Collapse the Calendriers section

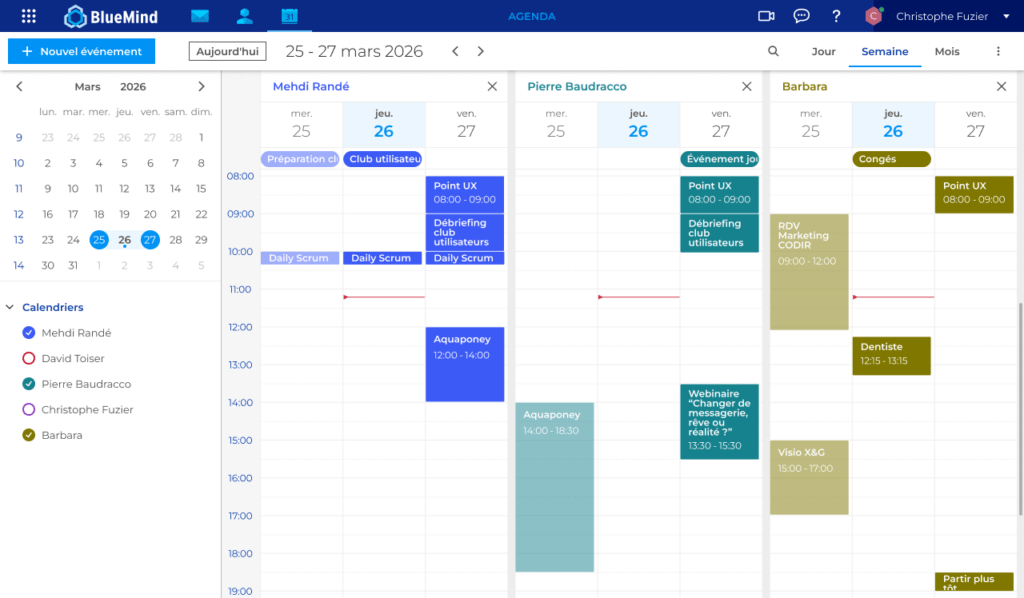point(9,307)
